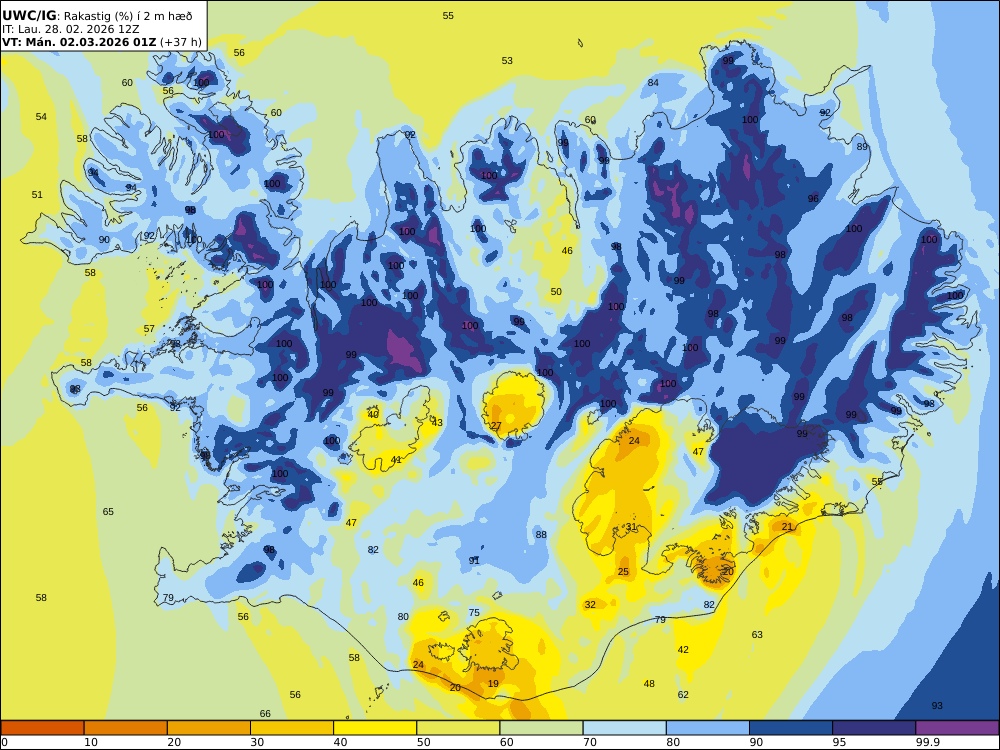Click the humidity value '75' near south coast
This screenshot has height=750, width=1000.
(474, 612)
